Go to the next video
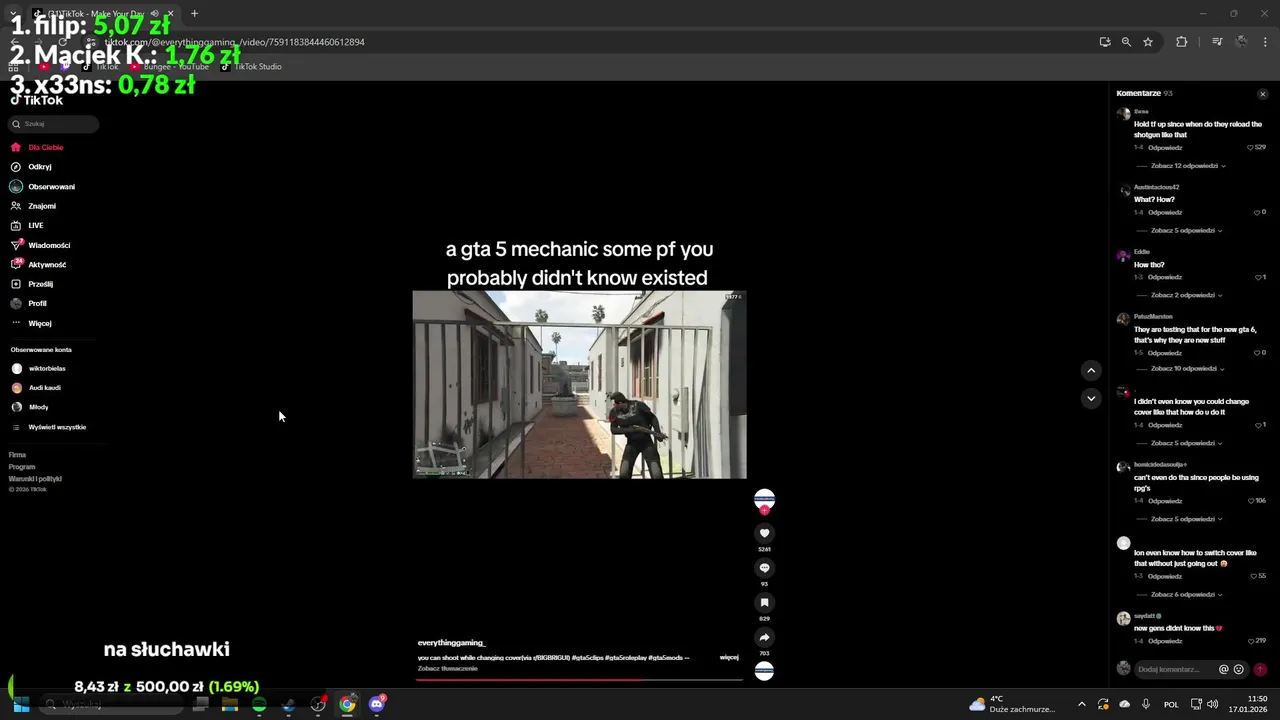The image size is (1280, 720). (1091, 398)
